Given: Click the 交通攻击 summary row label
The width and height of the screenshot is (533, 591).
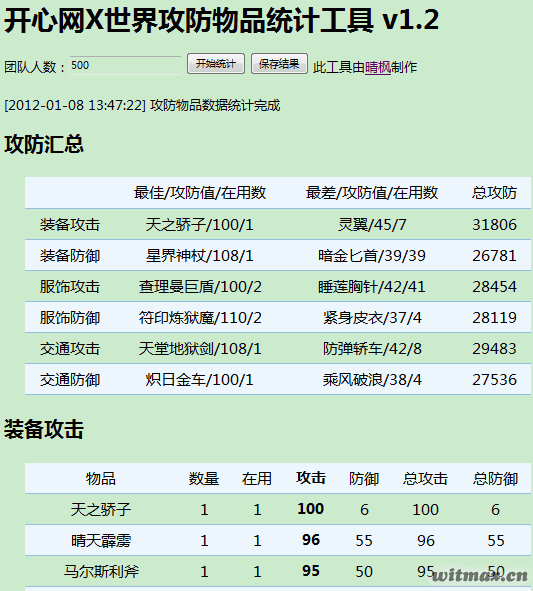Looking at the screenshot, I should pyautogui.click(x=70, y=349).
